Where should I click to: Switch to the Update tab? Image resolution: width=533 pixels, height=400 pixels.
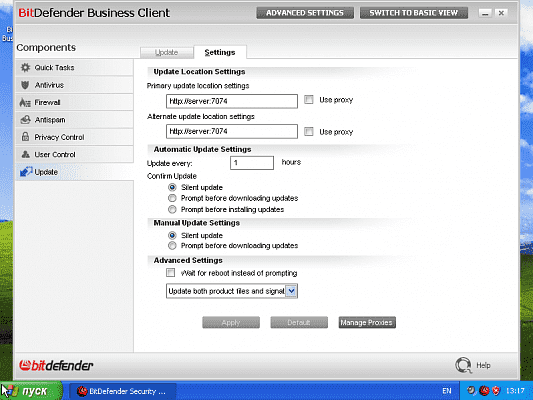click(x=167, y=53)
